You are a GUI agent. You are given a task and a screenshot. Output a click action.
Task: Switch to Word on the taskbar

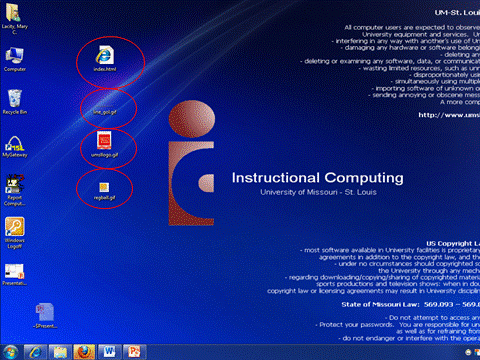pos(110,352)
